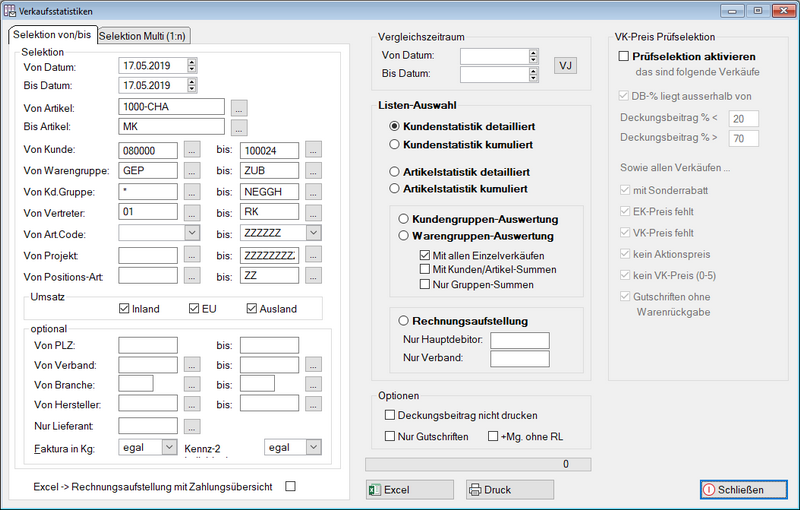
Task: Open lookup next to Von Artikel field
Action: coord(239,107)
